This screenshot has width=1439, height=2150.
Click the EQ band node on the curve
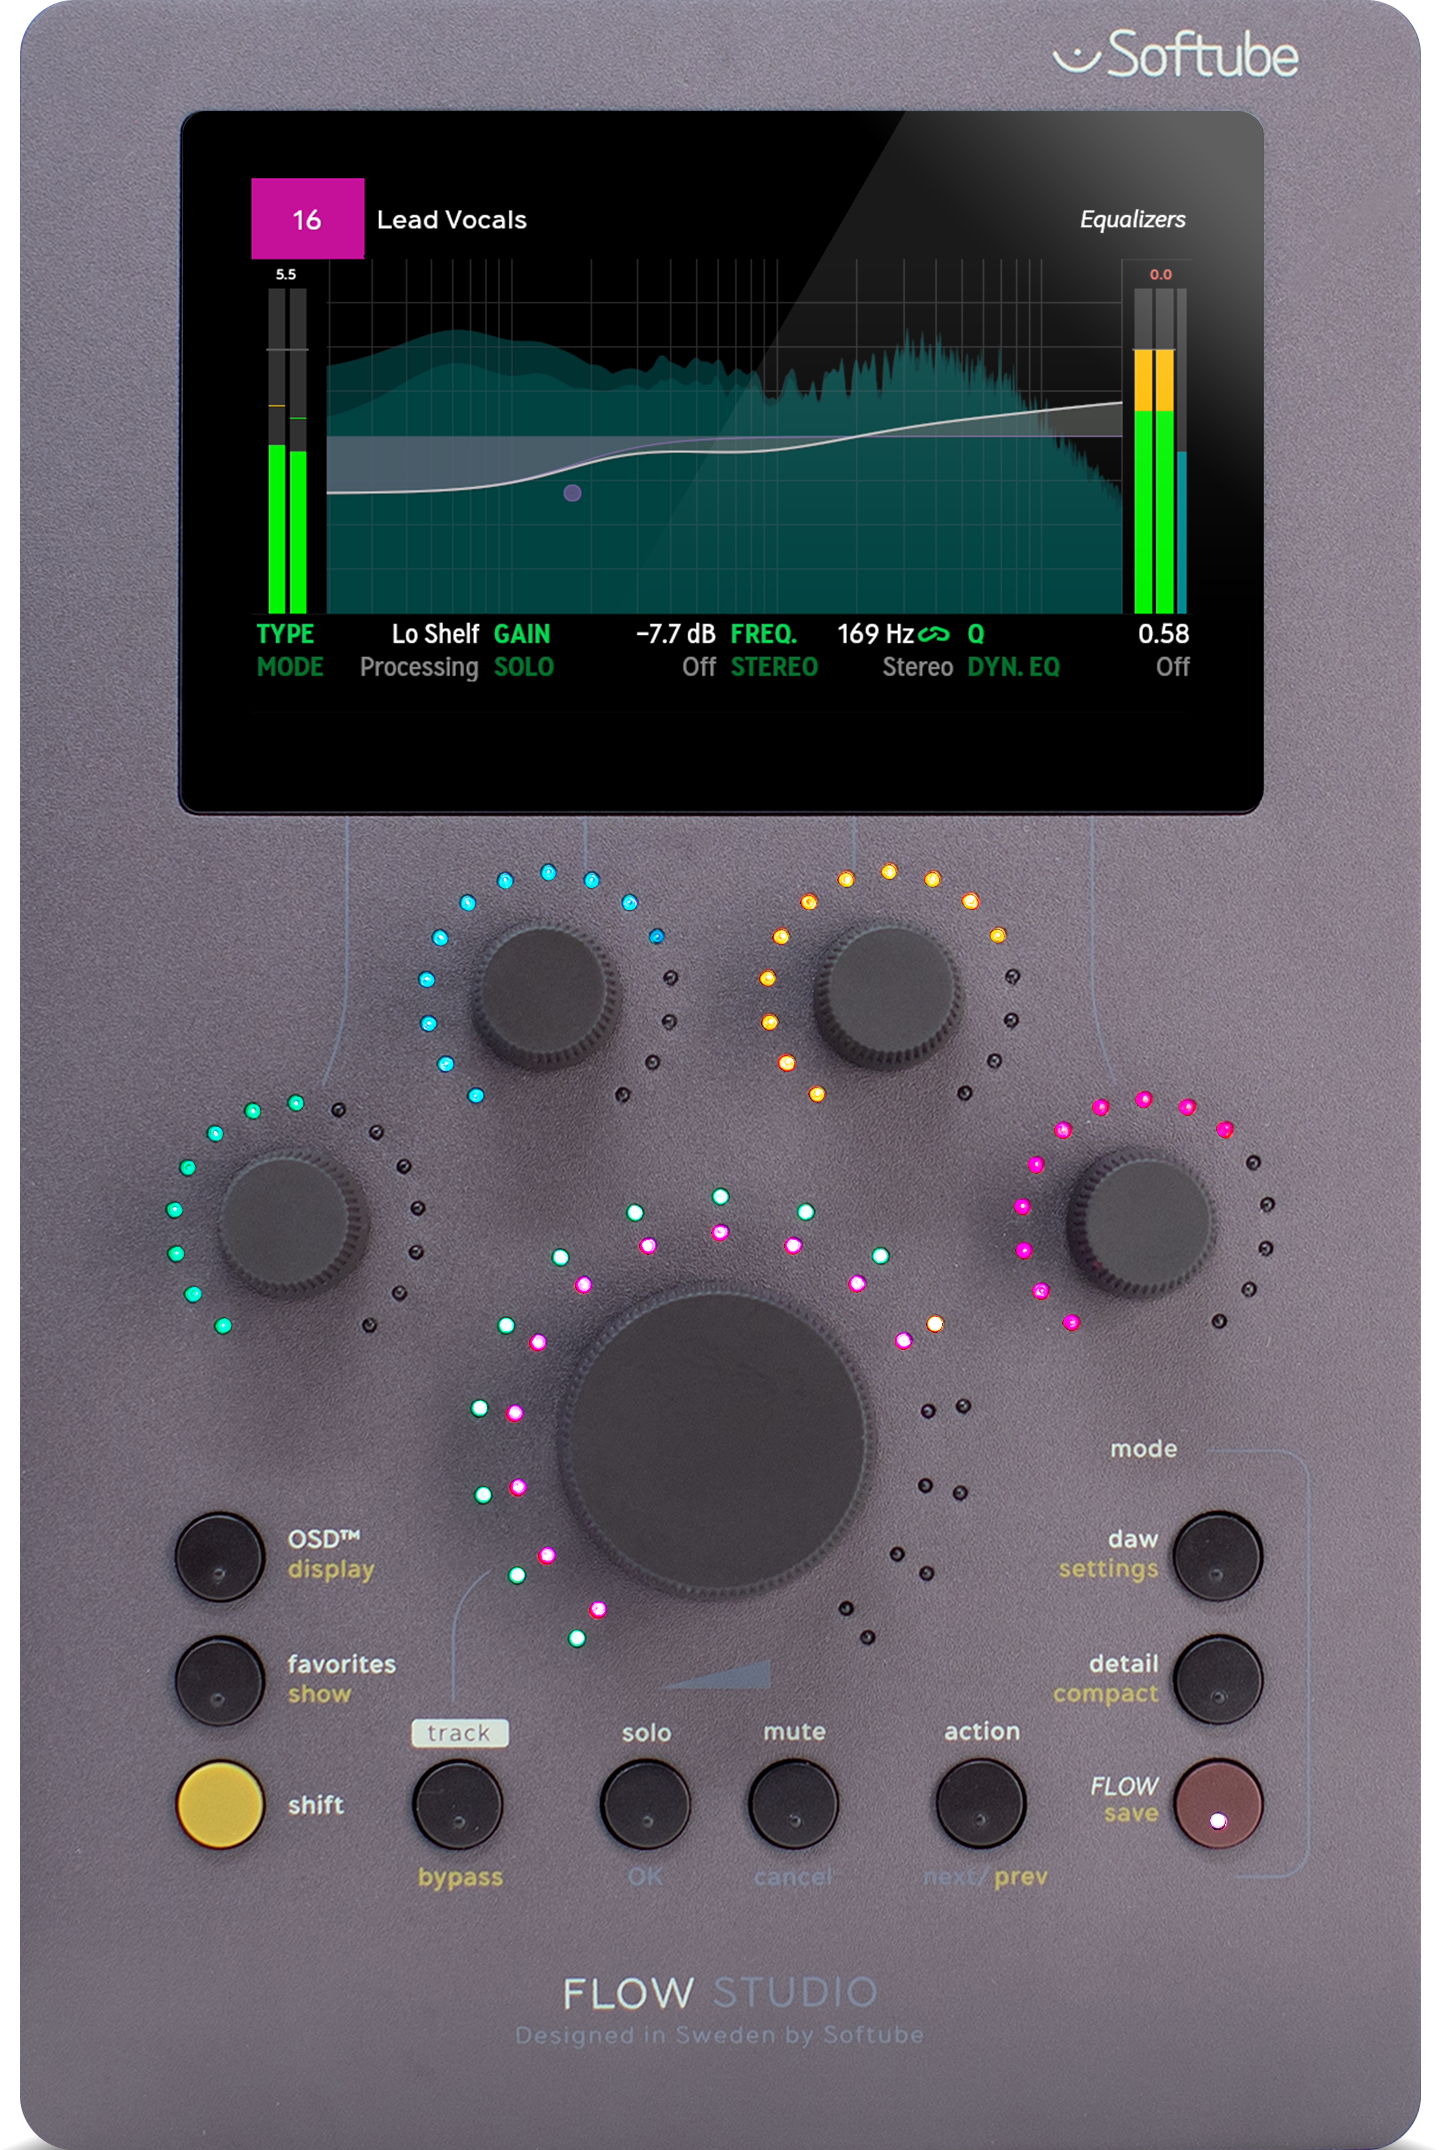pos(572,492)
